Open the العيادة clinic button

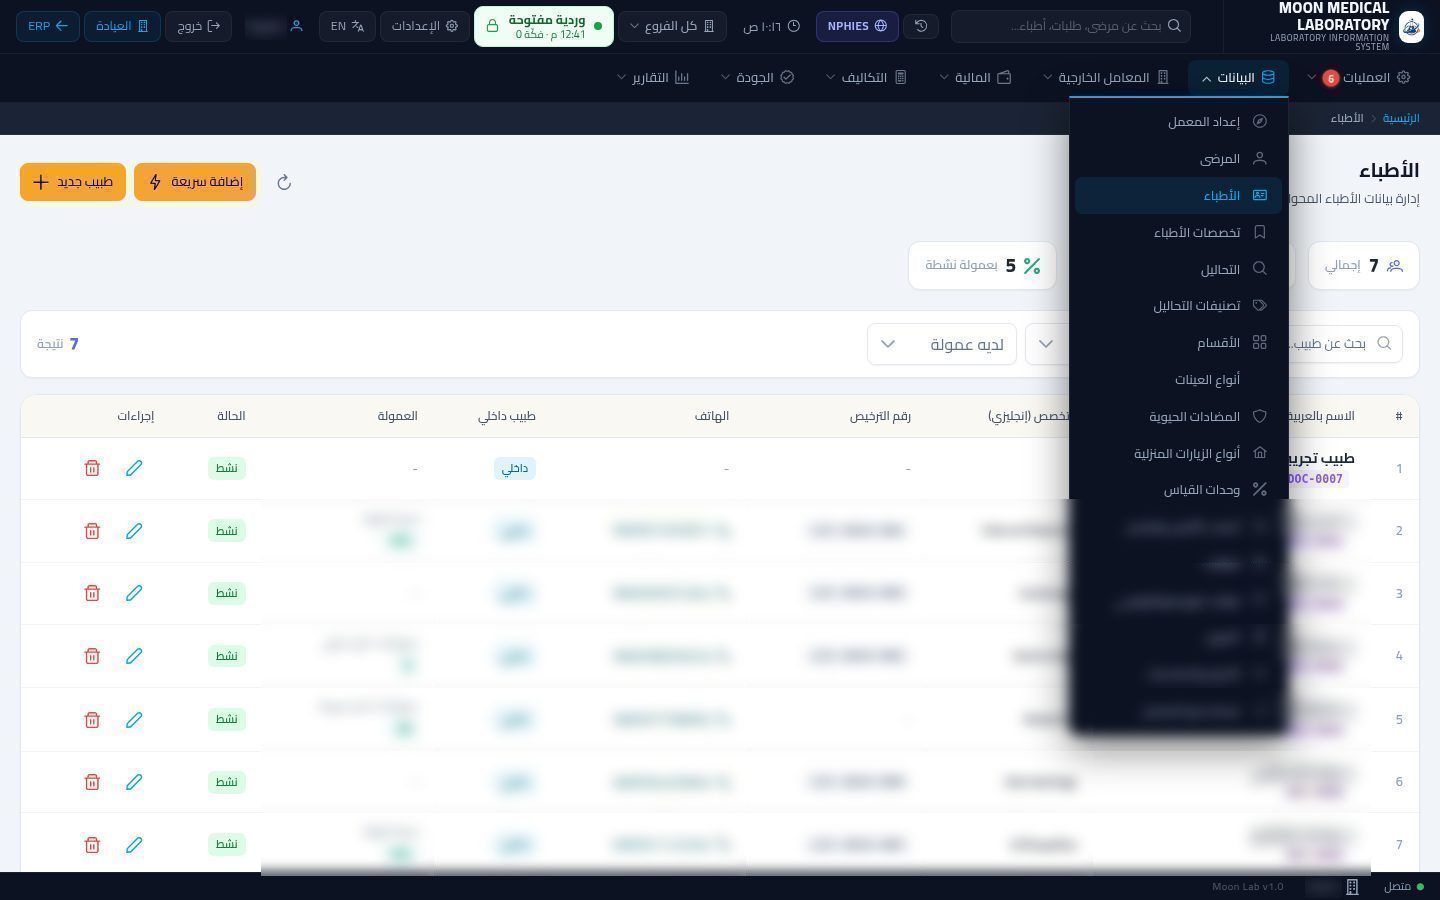click(x=122, y=26)
